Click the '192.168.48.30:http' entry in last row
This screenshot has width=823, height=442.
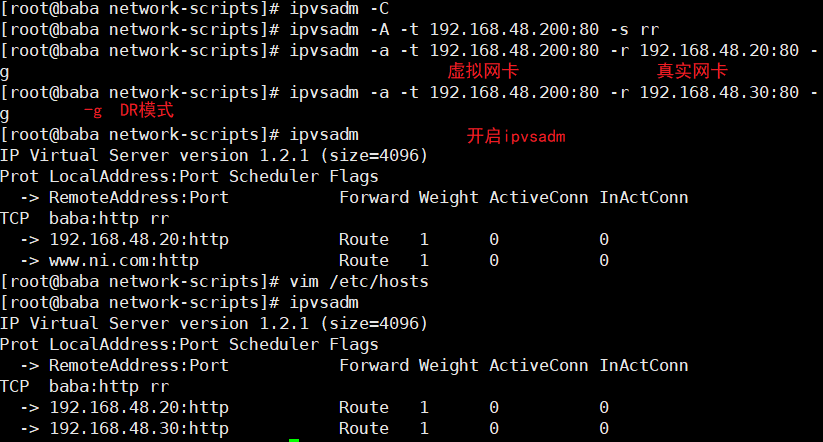[139, 428]
